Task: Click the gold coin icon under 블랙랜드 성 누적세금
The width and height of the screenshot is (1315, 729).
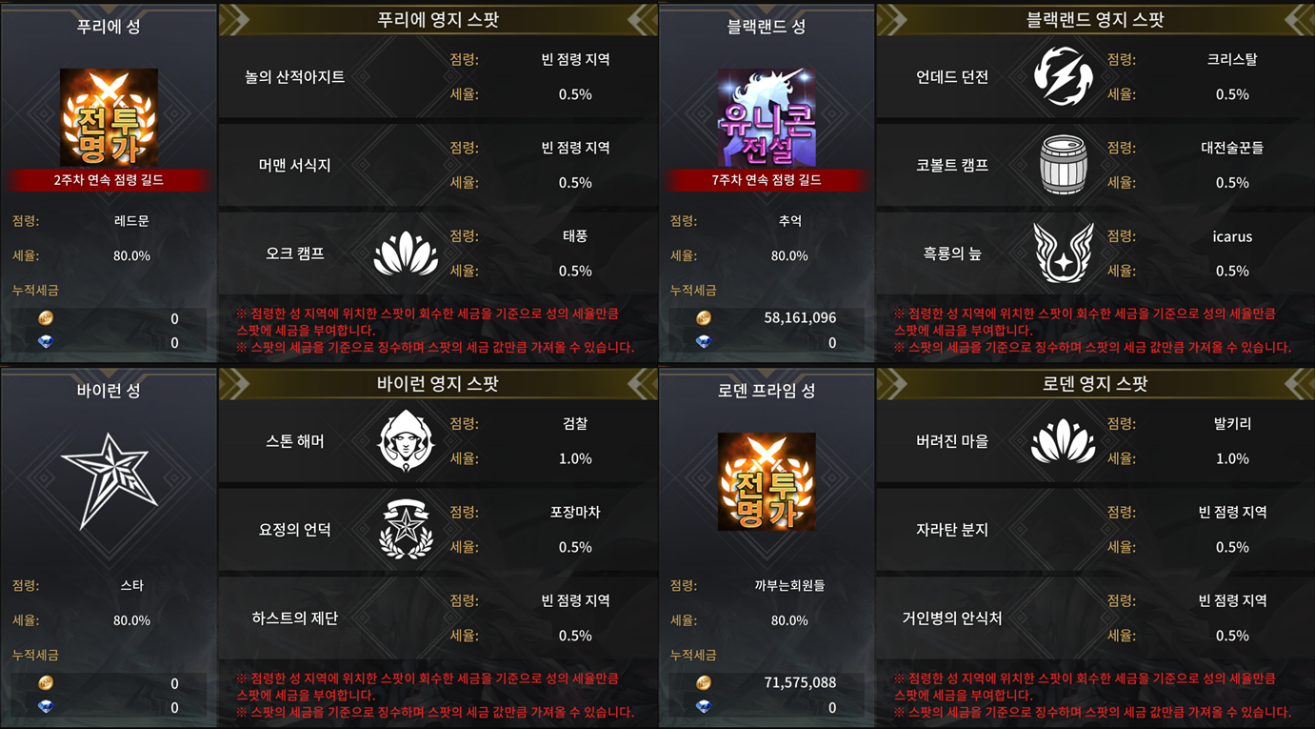Action: click(x=703, y=318)
